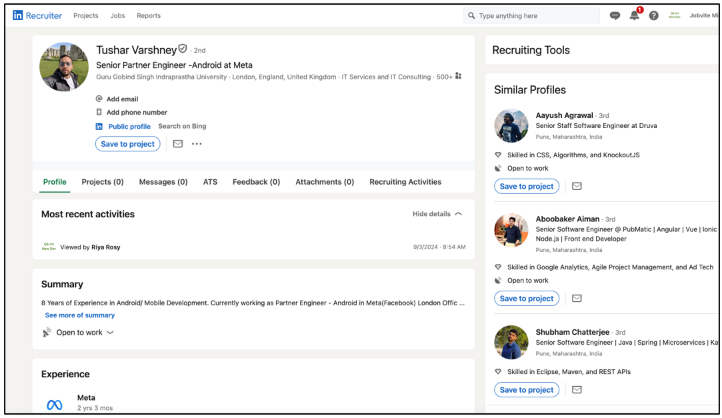Save Shubham Chatterjee to project
722x418 pixels.
point(527,390)
